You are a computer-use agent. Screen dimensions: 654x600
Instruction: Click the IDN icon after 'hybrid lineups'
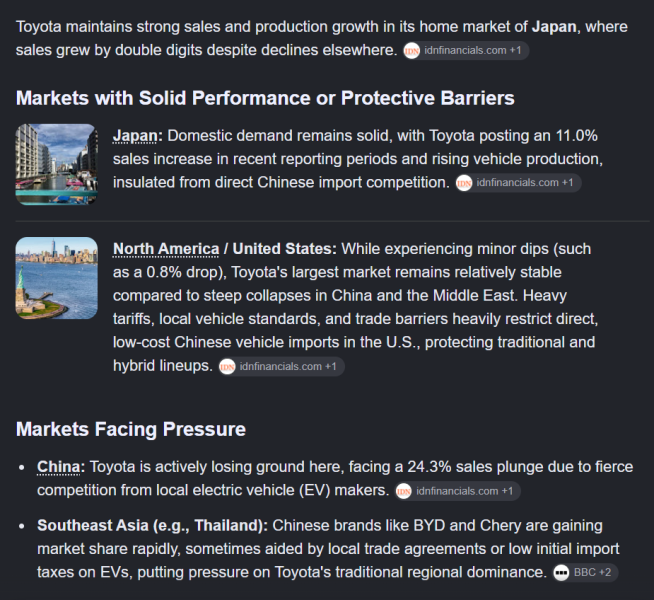(227, 367)
